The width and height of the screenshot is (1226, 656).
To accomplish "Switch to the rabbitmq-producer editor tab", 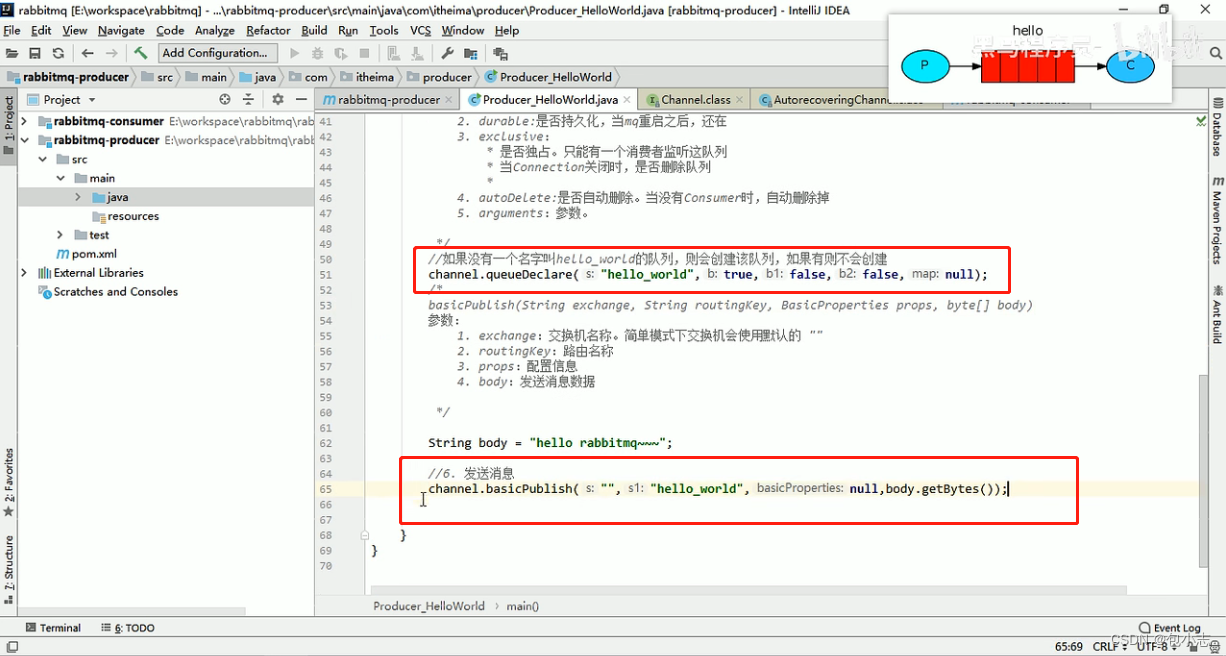I will pyautogui.click(x=388, y=100).
